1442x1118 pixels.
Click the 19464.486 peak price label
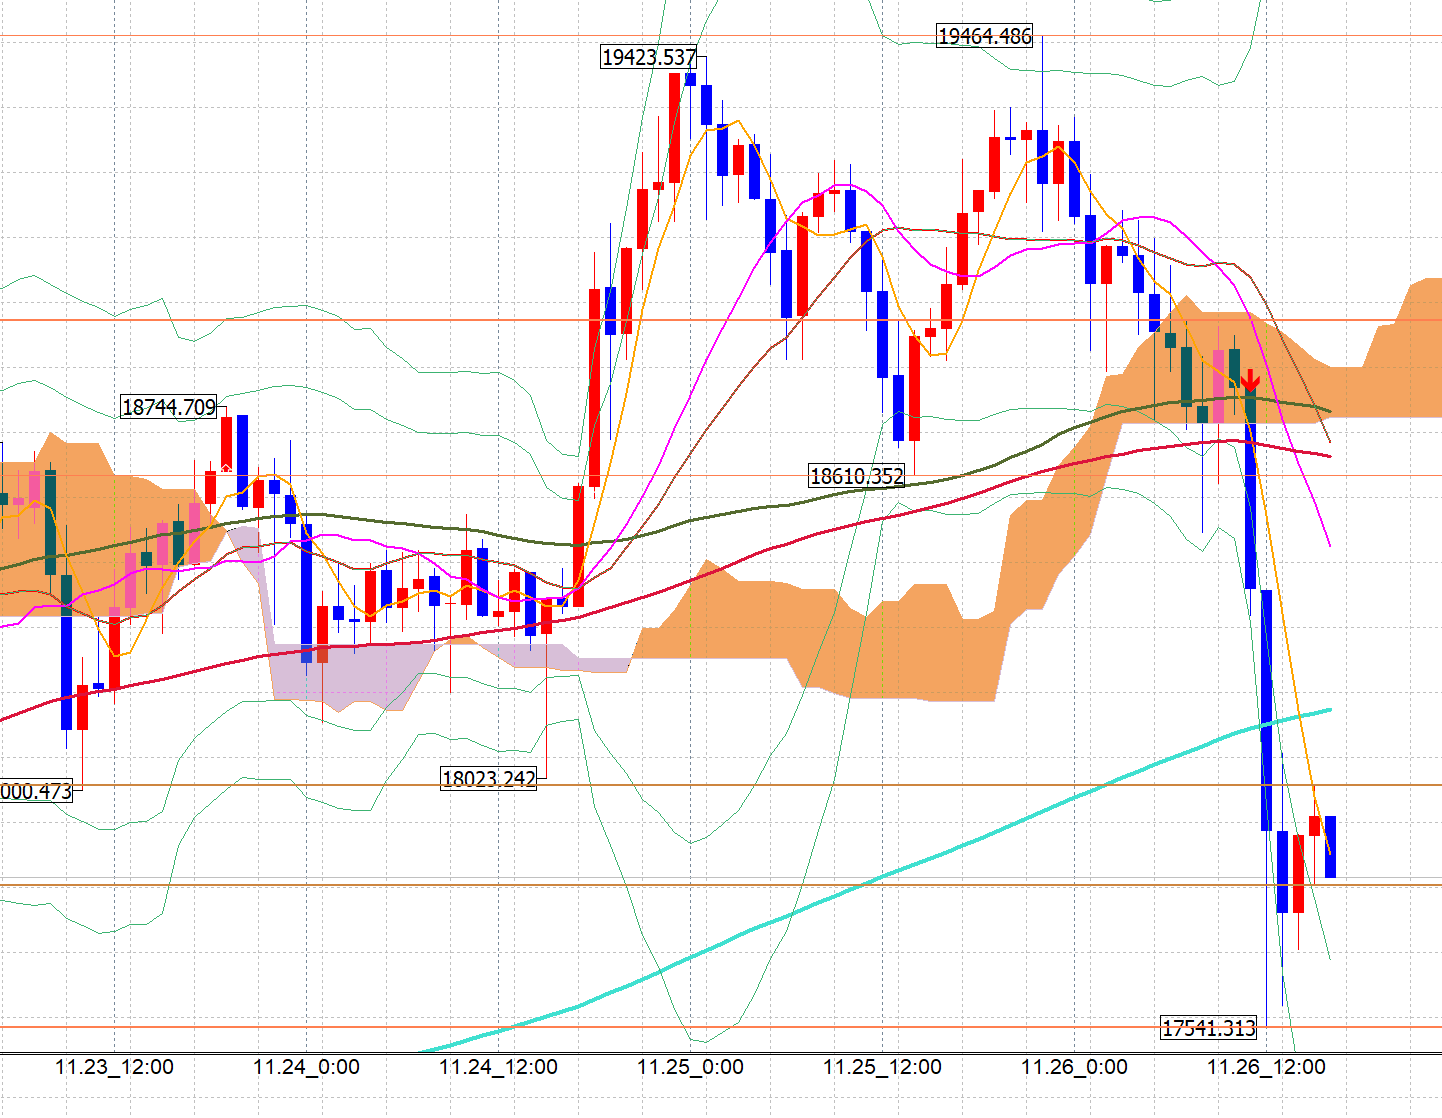(x=985, y=36)
